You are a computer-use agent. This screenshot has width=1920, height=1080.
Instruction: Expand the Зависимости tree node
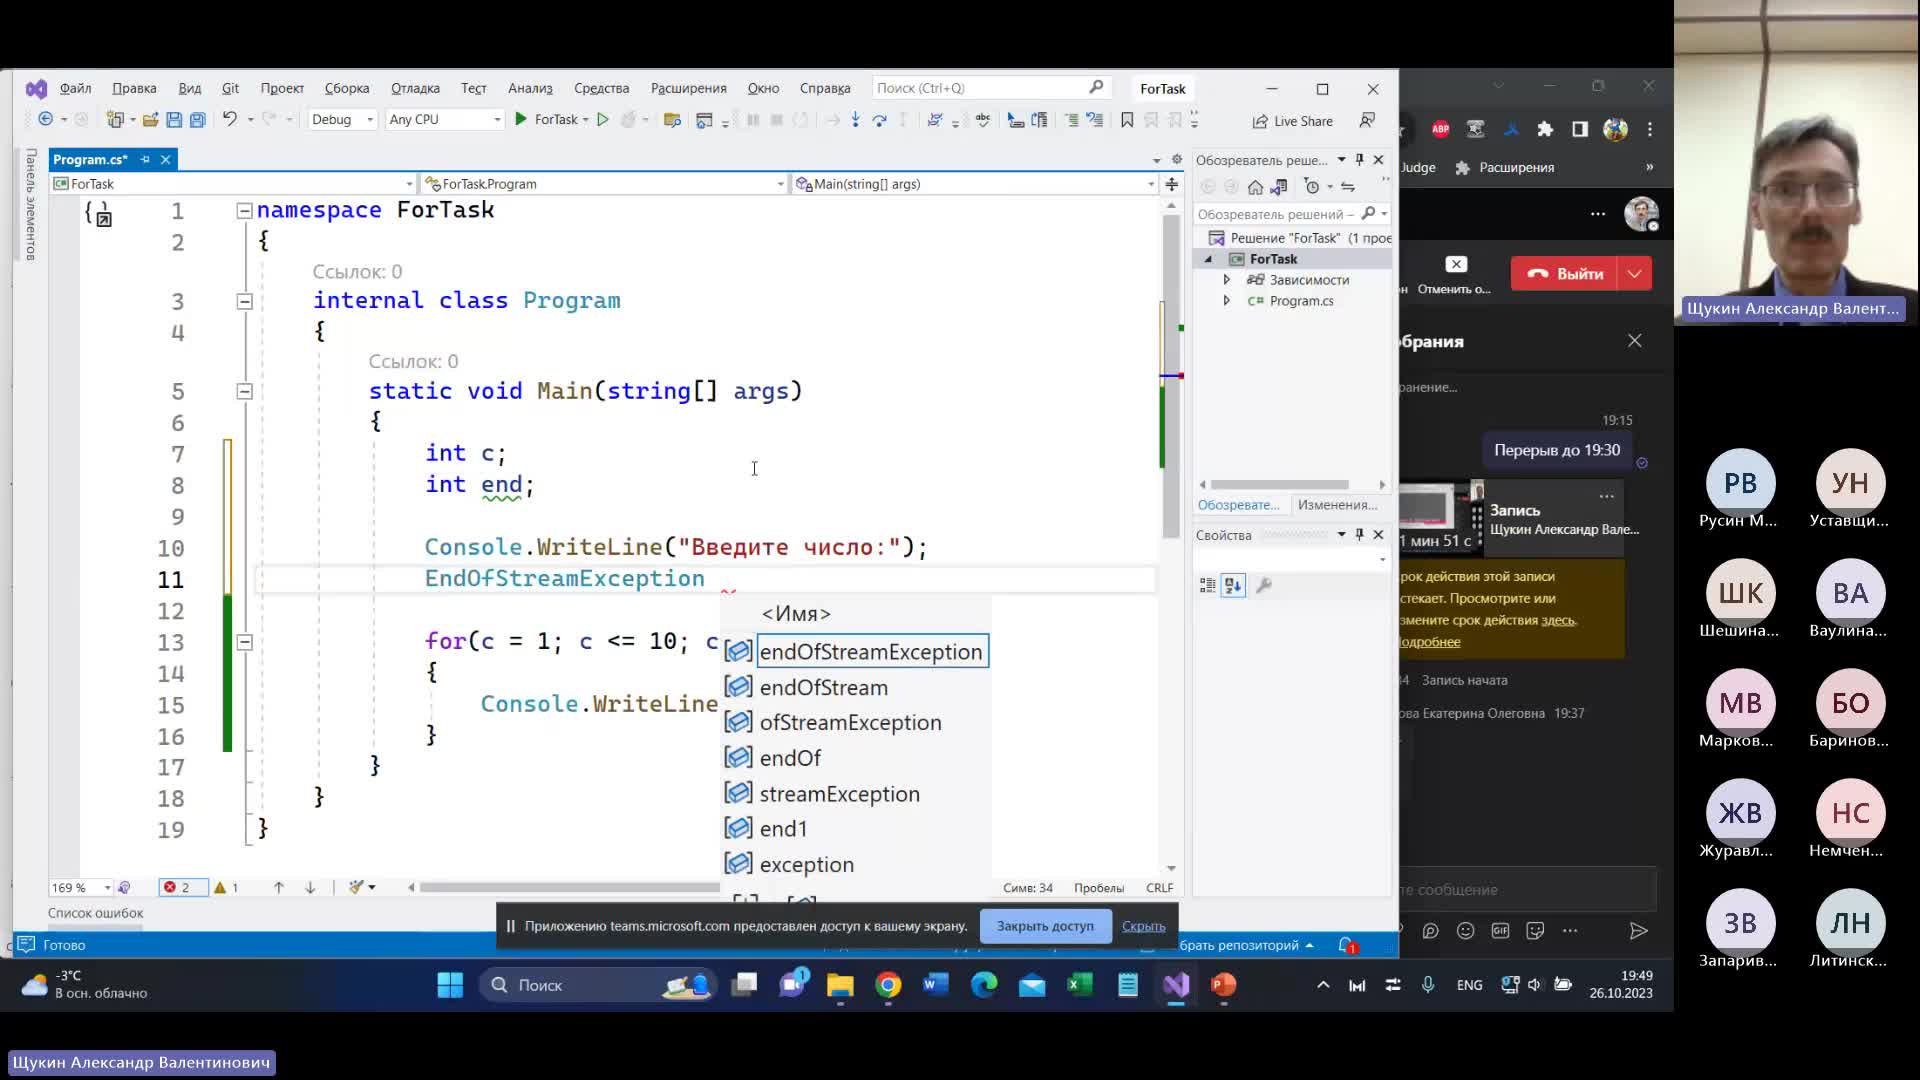pyautogui.click(x=1227, y=280)
